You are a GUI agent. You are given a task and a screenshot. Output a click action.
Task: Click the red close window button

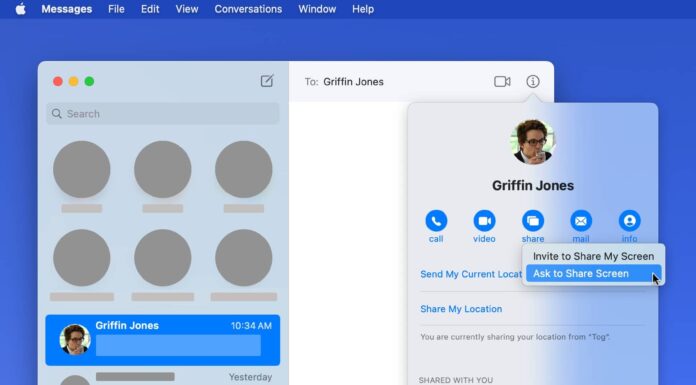[58, 81]
